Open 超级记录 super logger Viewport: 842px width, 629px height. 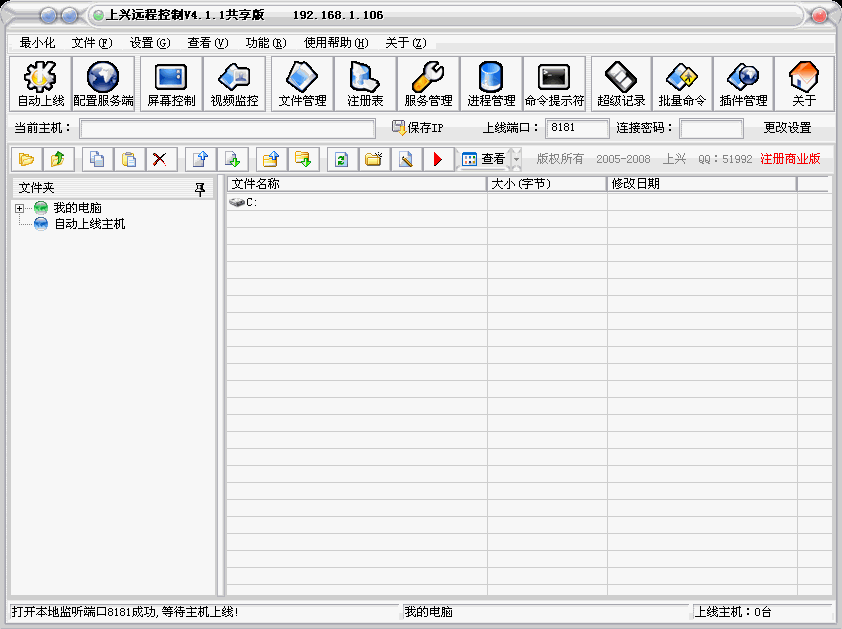(621, 84)
